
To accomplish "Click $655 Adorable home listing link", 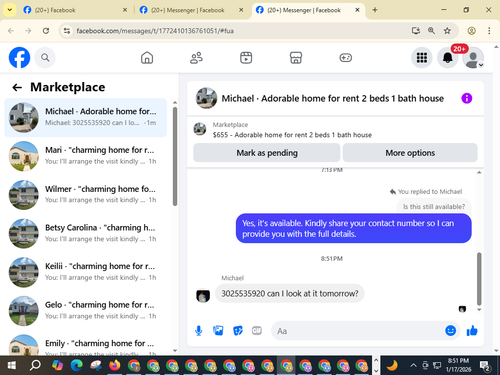I will pyautogui.click(x=292, y=135).
